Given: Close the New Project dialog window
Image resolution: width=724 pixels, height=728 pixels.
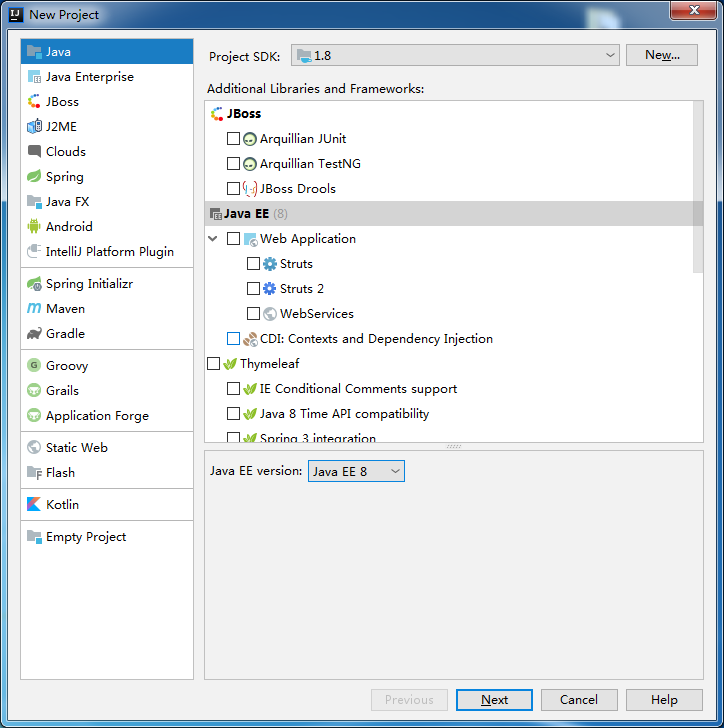Looking at the screenshot, I should click(693, 10).
